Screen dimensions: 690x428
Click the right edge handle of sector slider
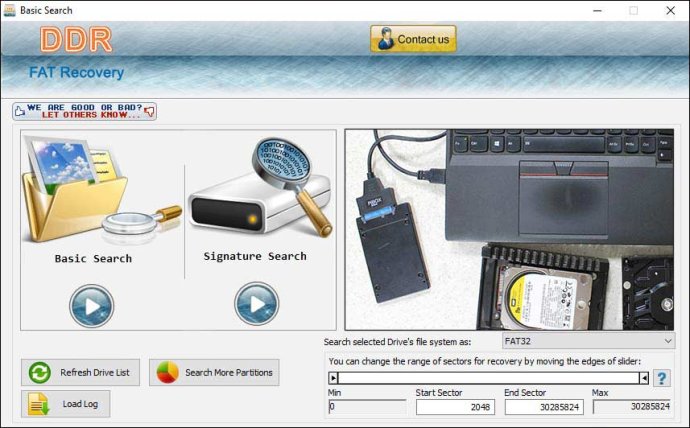(644, 378)
